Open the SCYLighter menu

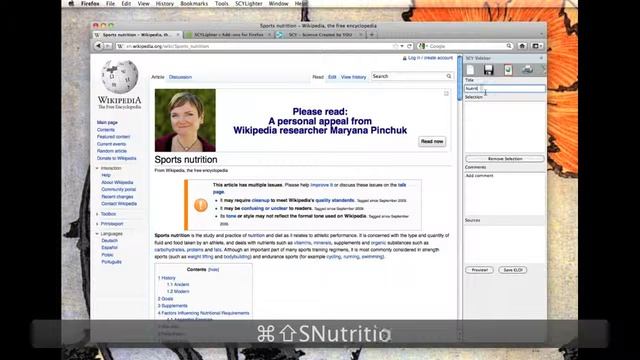(249, 3)
